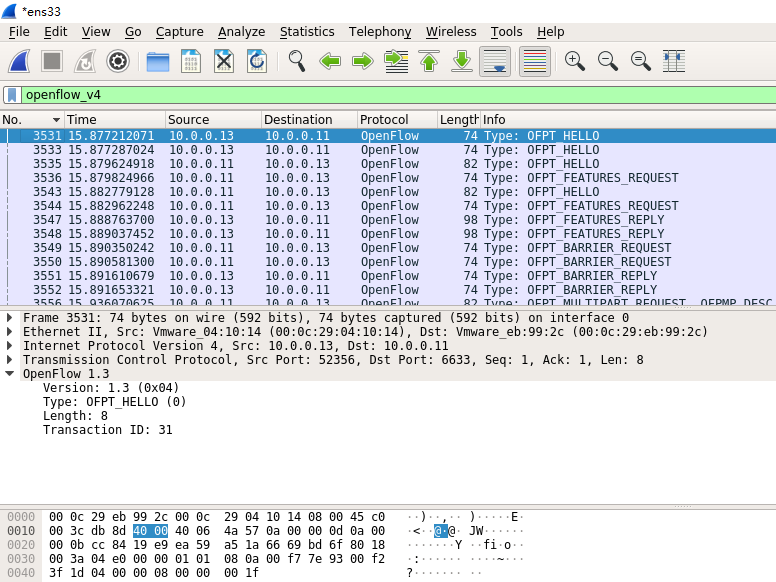The image size is (776, 582).
Task: Toggle auto-scroll during live capture
Action: point(495,61)
